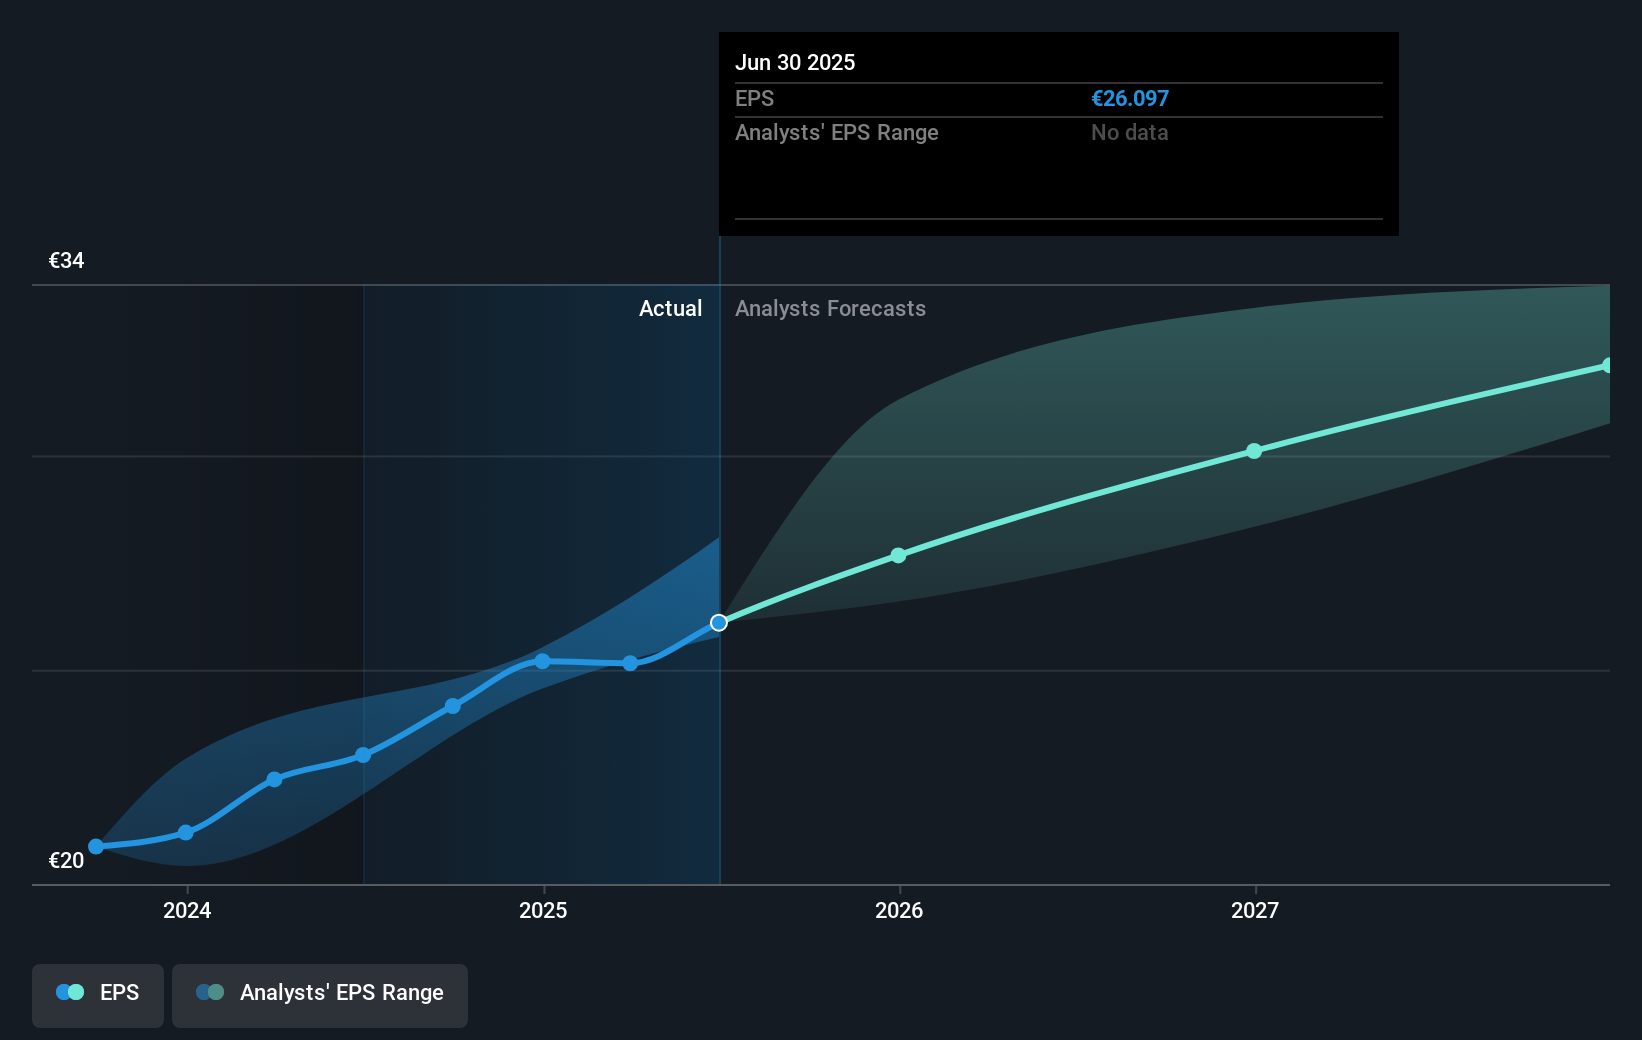This screenshot has width=1642, height=1040.
Task: Toggle the EPS series visibility
Action: (97, 996)
